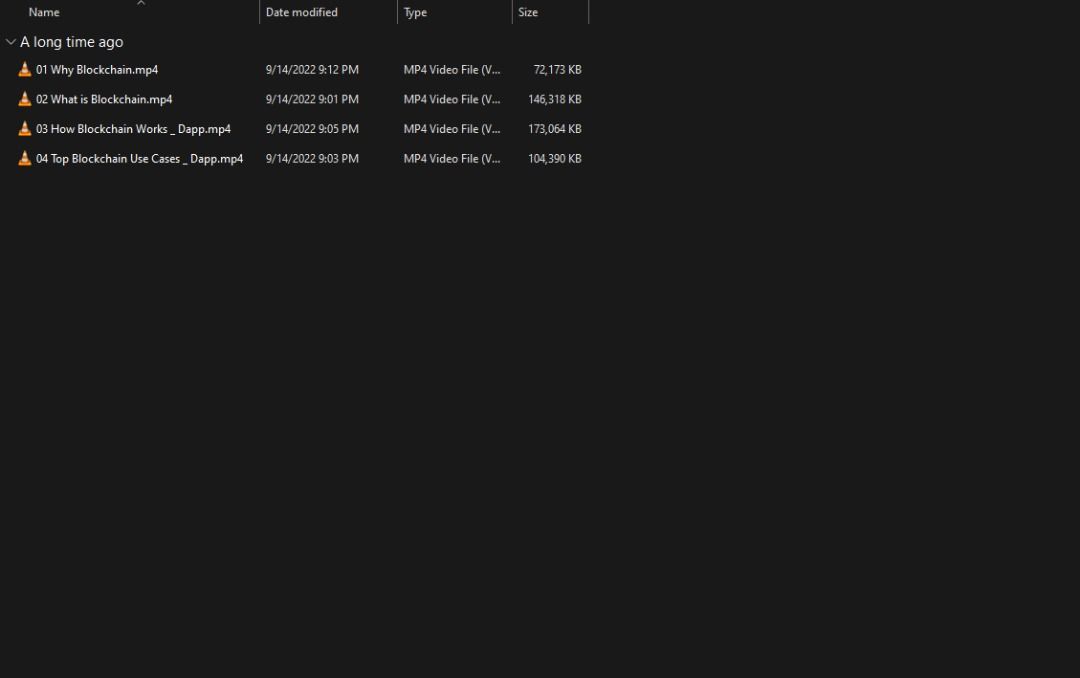Select the '02 What is Blockchain.mp4' file name
This screenshot has width=1080, height=678.
(x=104, y=99)
